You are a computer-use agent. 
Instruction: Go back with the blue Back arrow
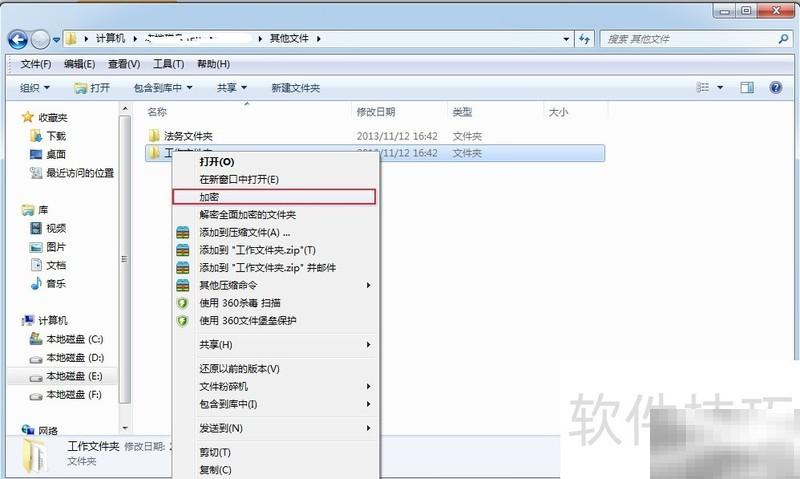(18, 39)
